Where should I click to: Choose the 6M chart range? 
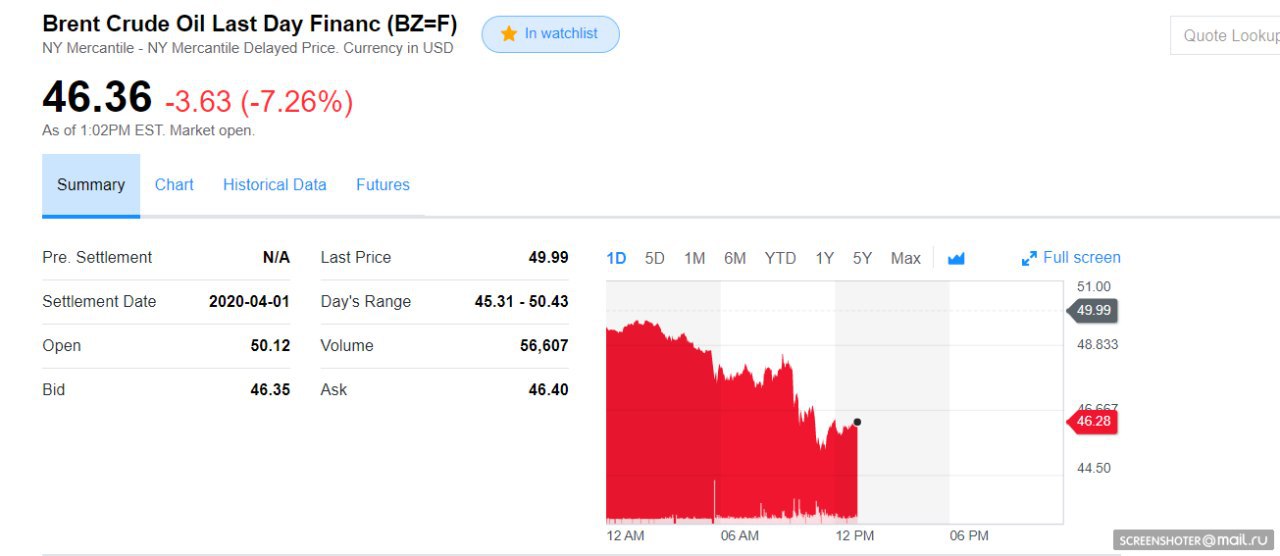pos(735,258)
